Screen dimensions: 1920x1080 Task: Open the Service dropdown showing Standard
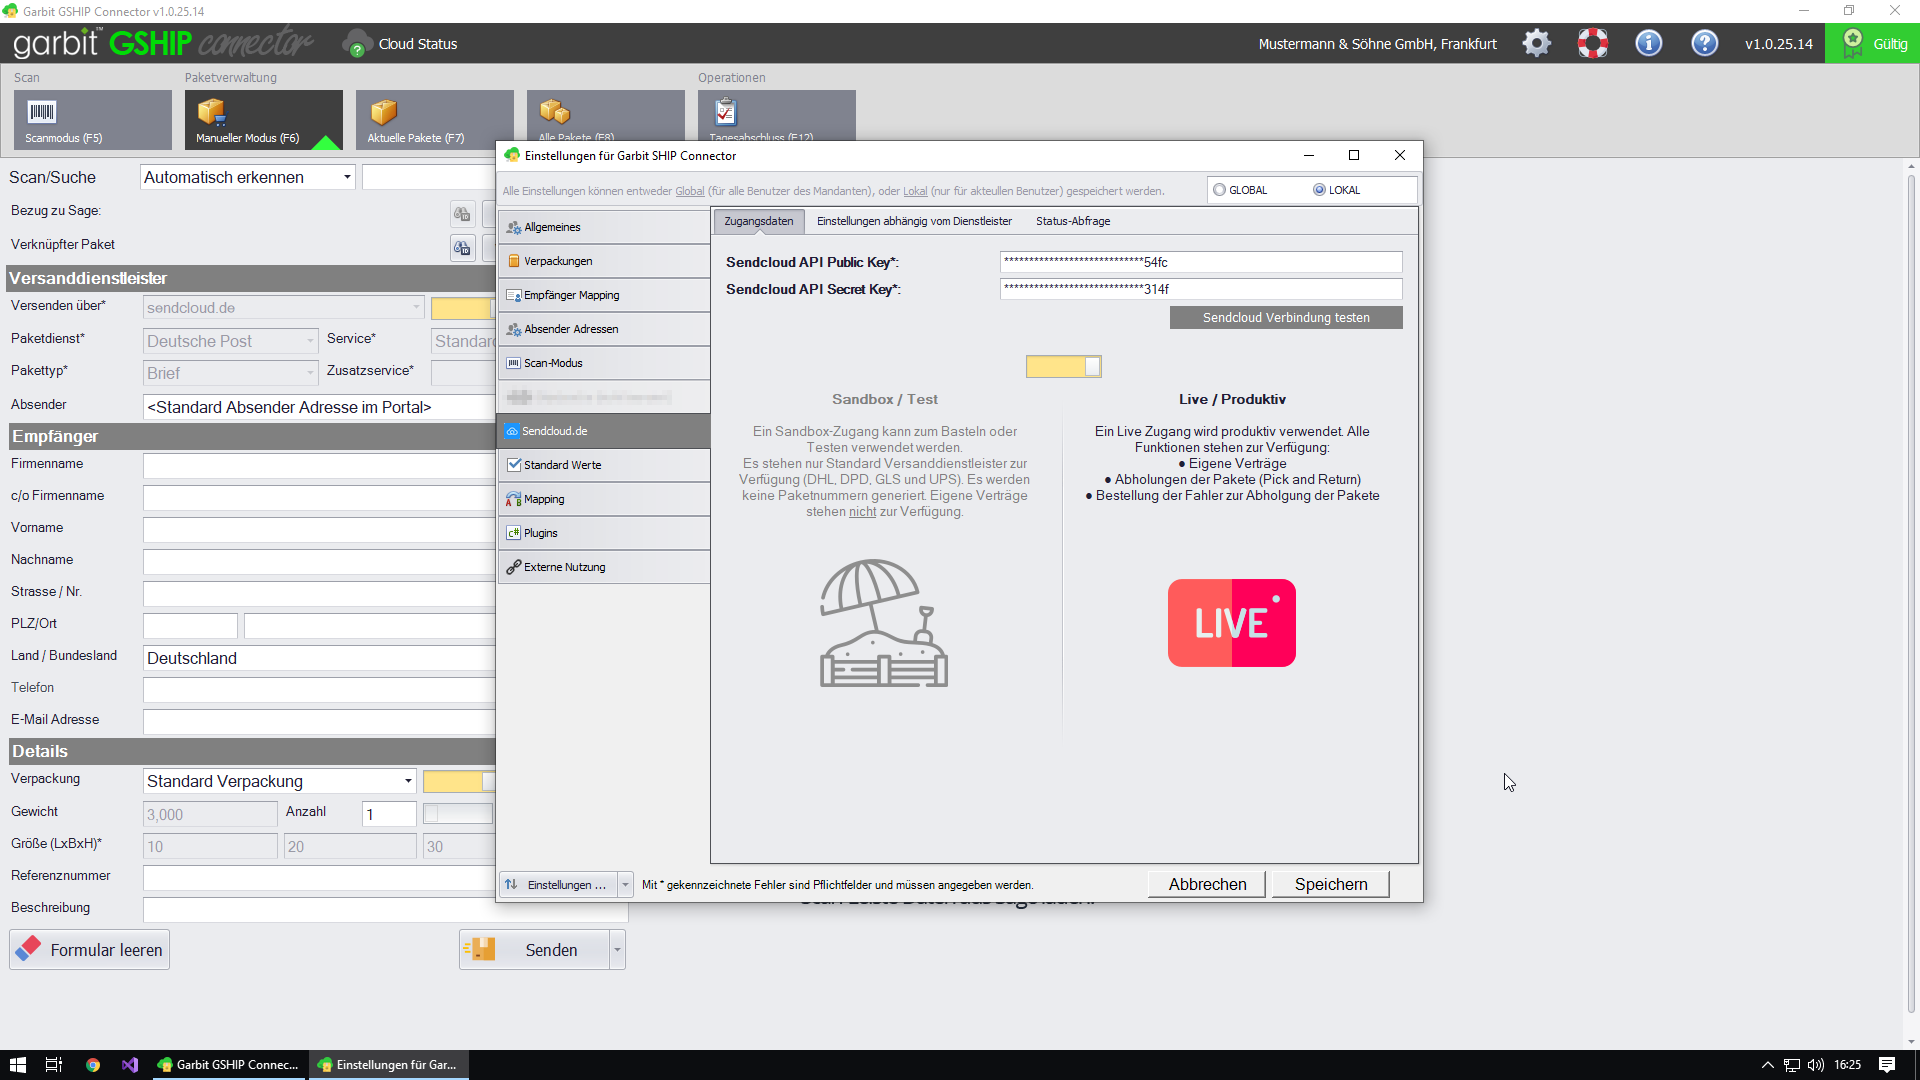tap(464, 341)
